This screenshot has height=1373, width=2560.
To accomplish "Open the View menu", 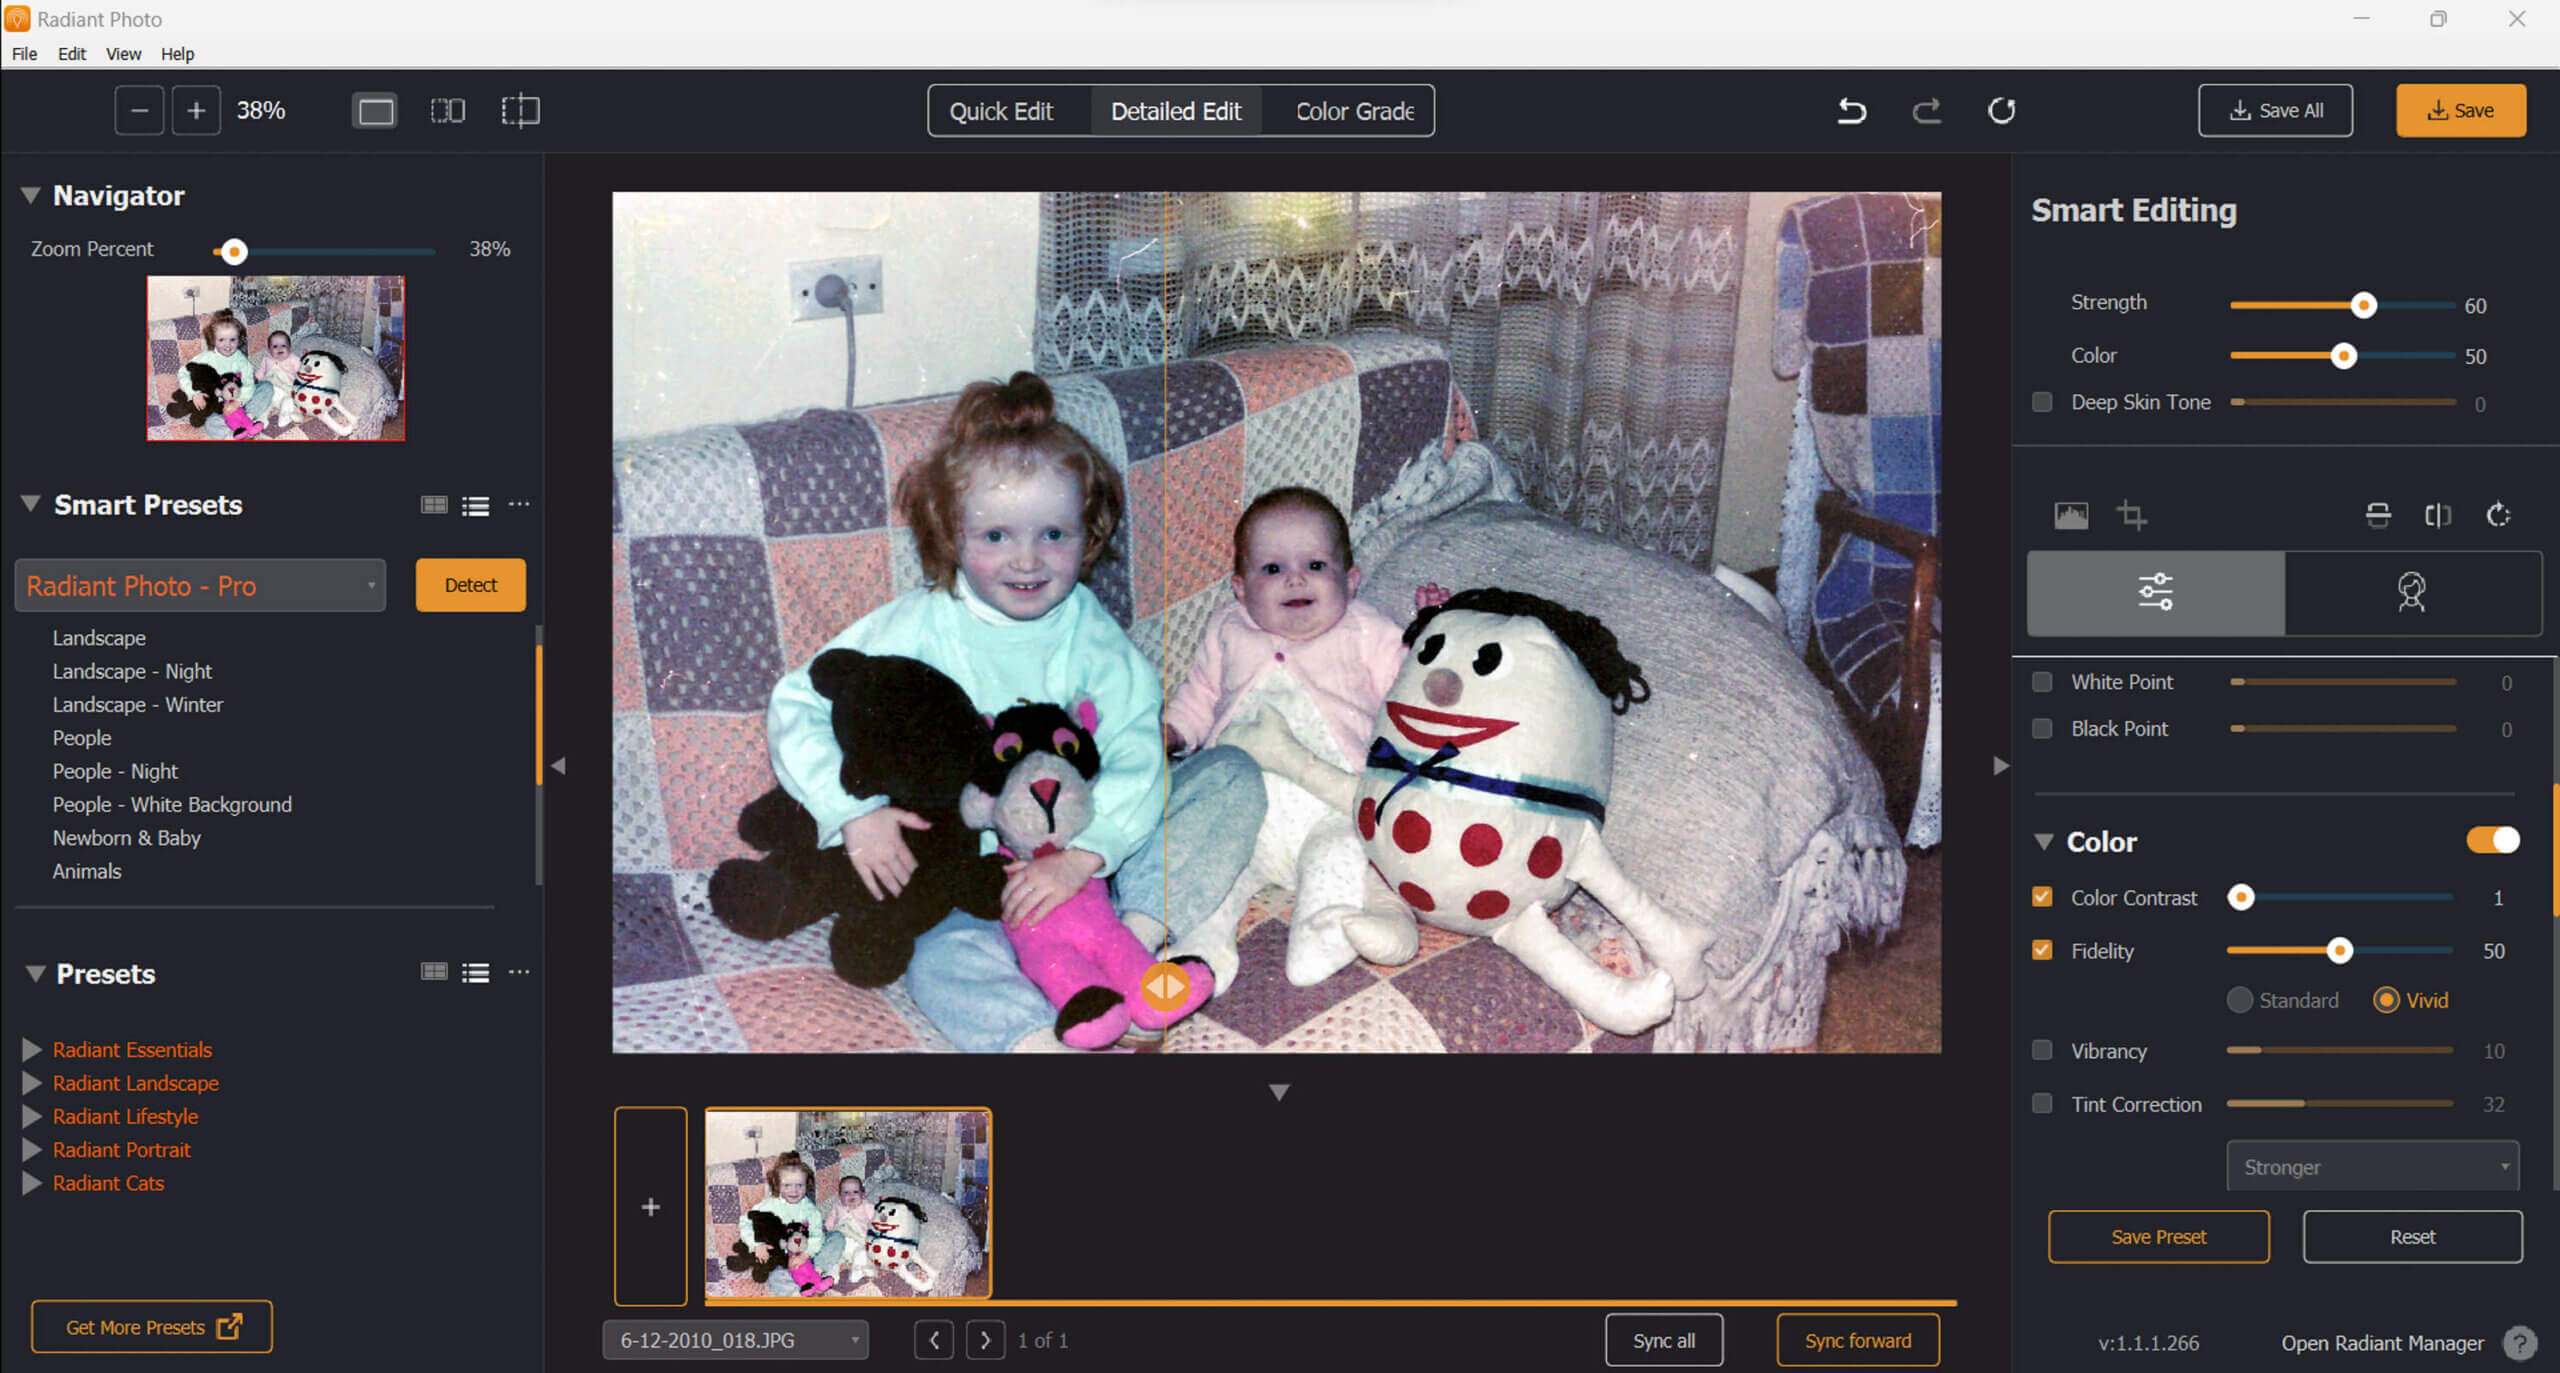I will (x=123, y=54).
